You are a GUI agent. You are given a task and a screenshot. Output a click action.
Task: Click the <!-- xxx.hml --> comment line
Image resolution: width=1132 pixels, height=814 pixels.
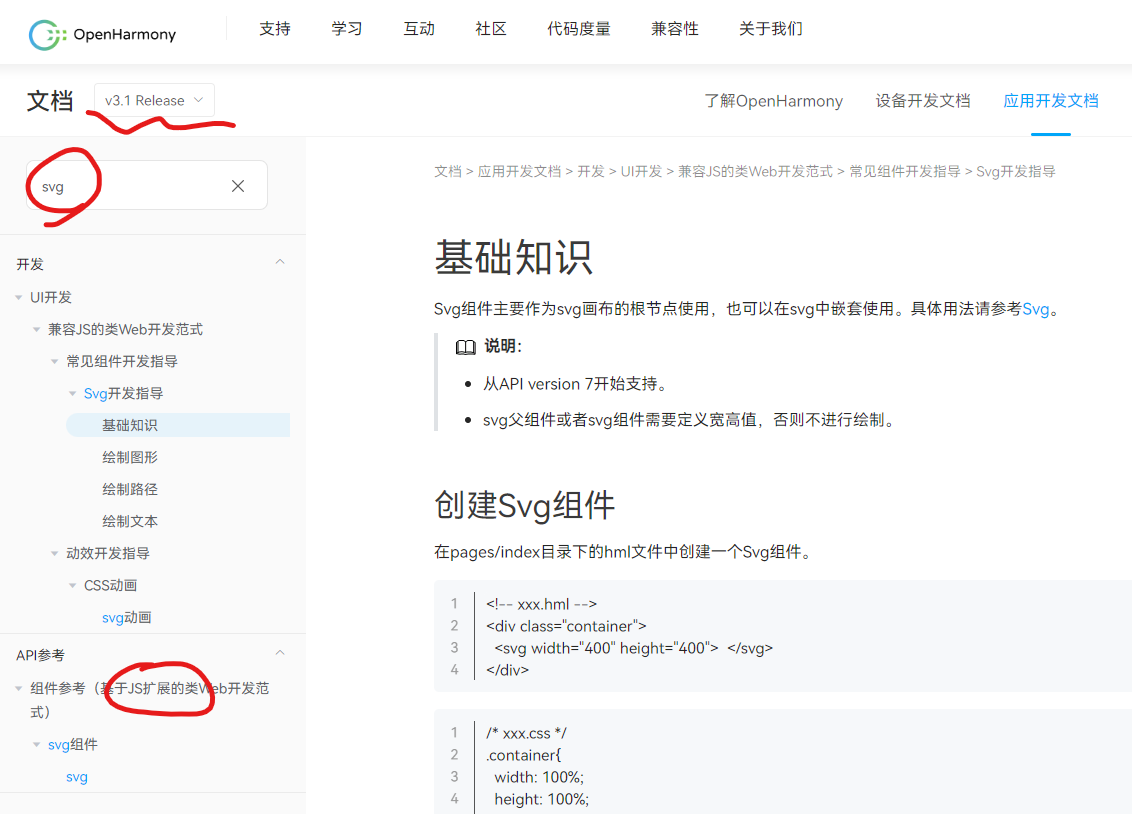pyautogui.click(x=541, y=604)
